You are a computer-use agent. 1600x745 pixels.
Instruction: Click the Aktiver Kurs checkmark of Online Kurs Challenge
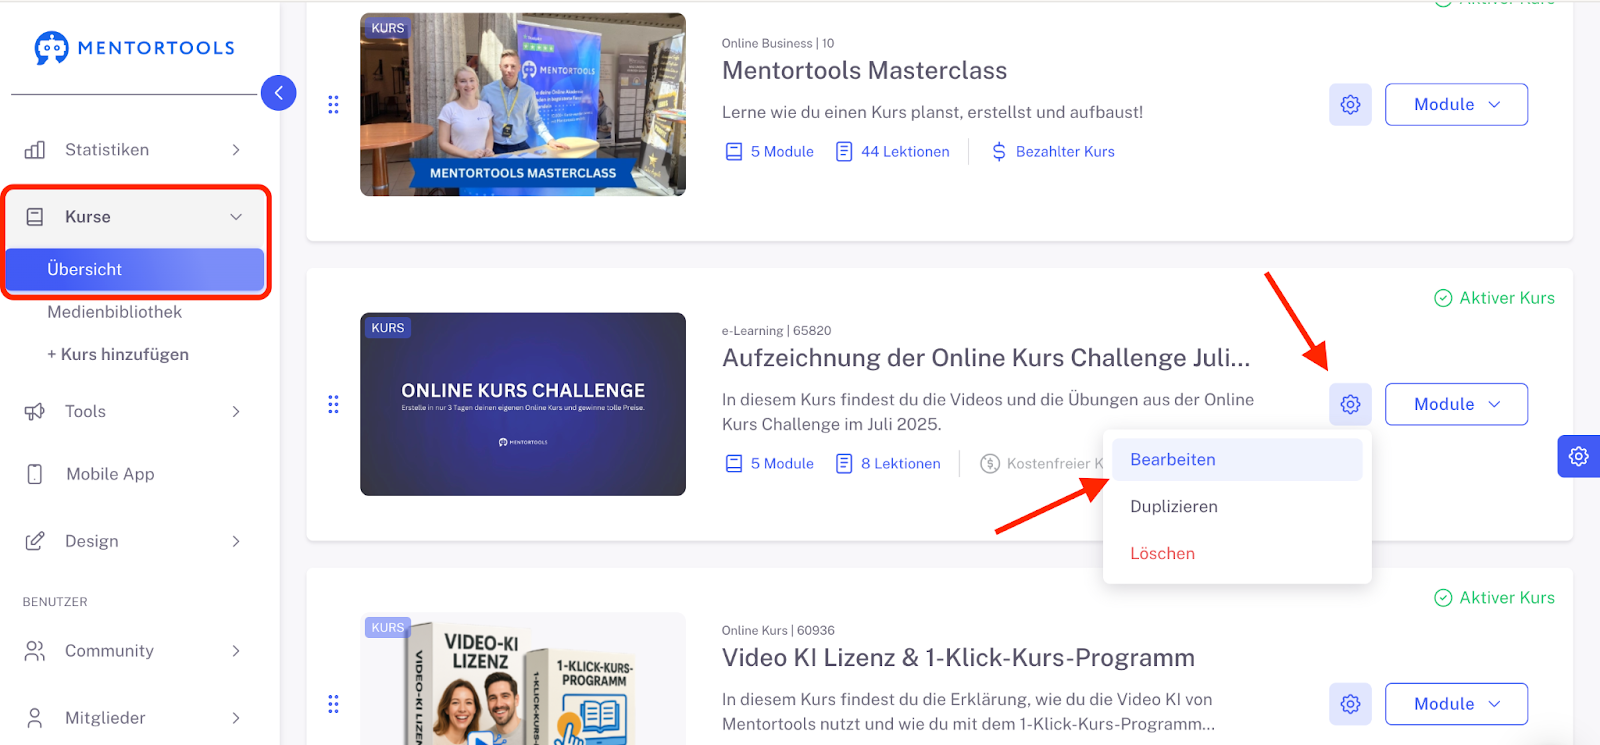(1443, 298)
